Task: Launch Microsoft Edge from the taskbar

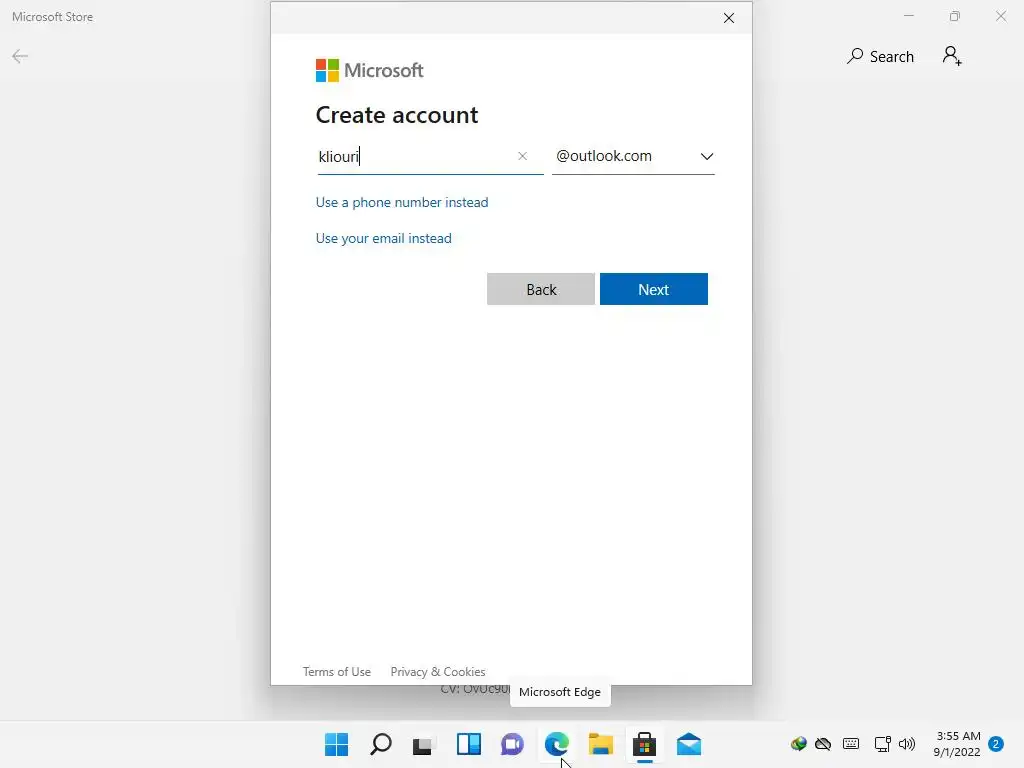Action: [556, 744]
